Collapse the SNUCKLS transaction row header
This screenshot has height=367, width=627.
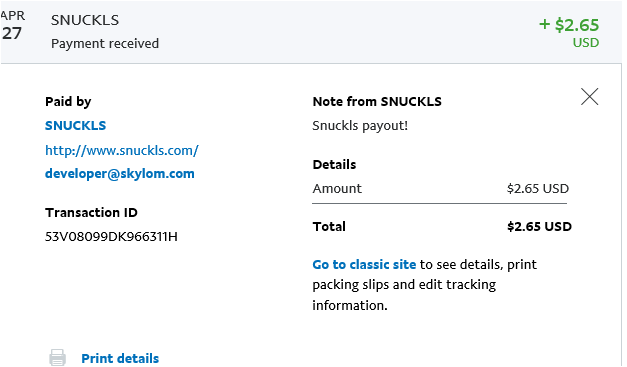[311, 32]
